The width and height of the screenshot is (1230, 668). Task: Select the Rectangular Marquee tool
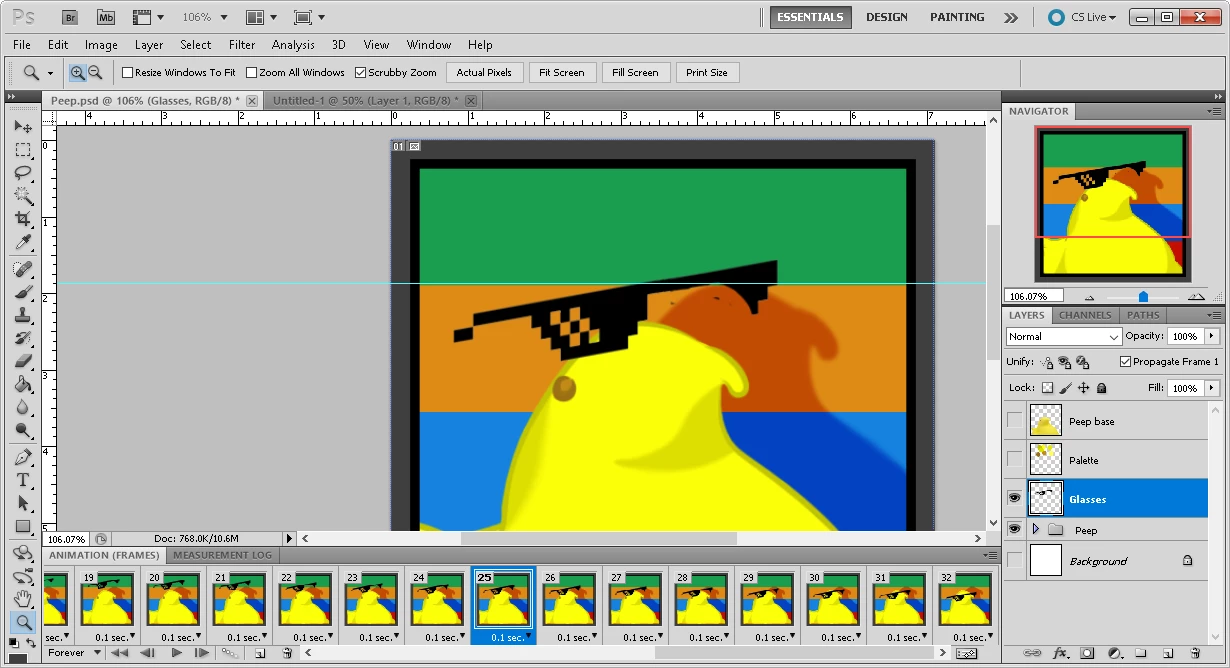tap(23, 150)
